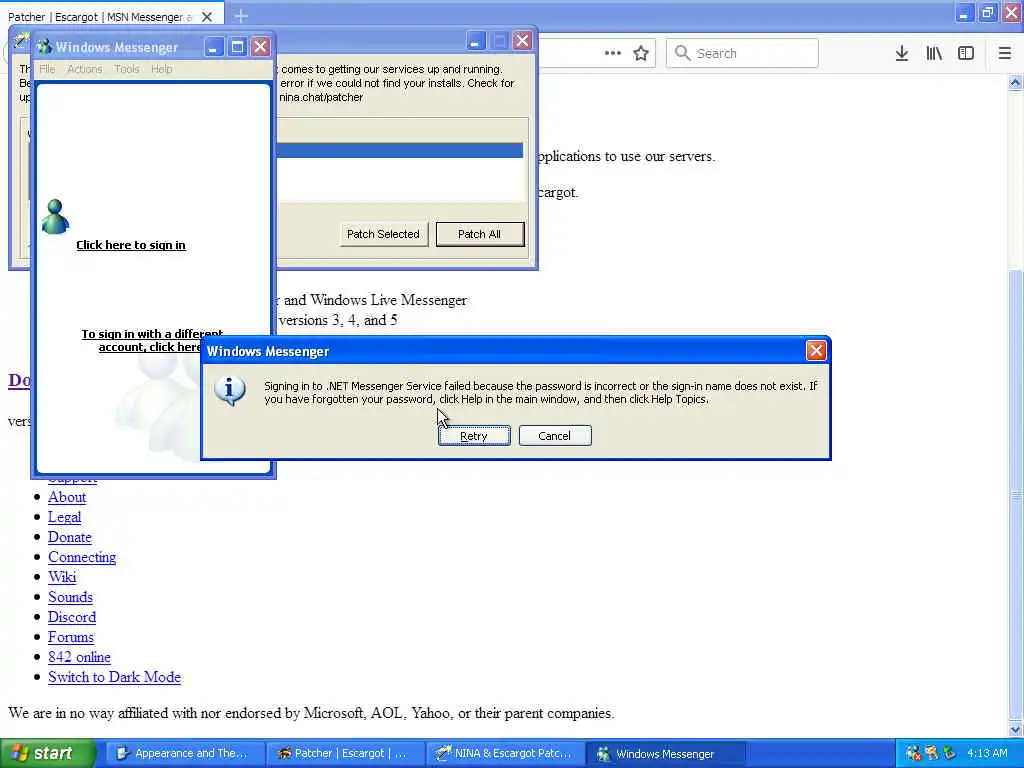Minimize the NINA & Escargot Patcher window
1024x768 pixels.
(475, 41)
